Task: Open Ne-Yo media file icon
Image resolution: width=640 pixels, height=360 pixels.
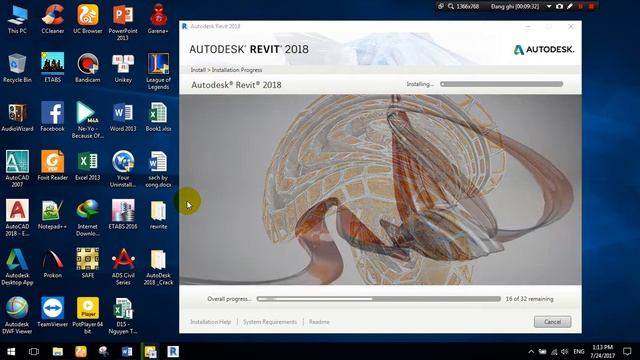Action: click(x=88, y=120)
